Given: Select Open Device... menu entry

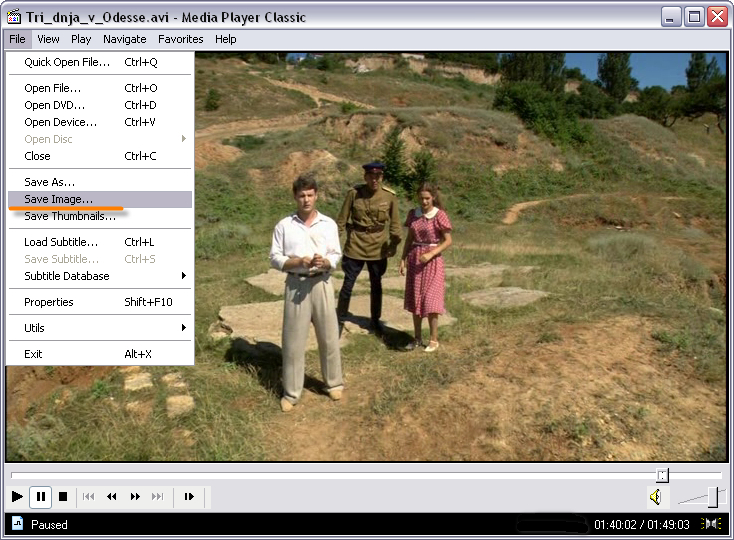Looking at the screenshot, I should pos(100,122).
